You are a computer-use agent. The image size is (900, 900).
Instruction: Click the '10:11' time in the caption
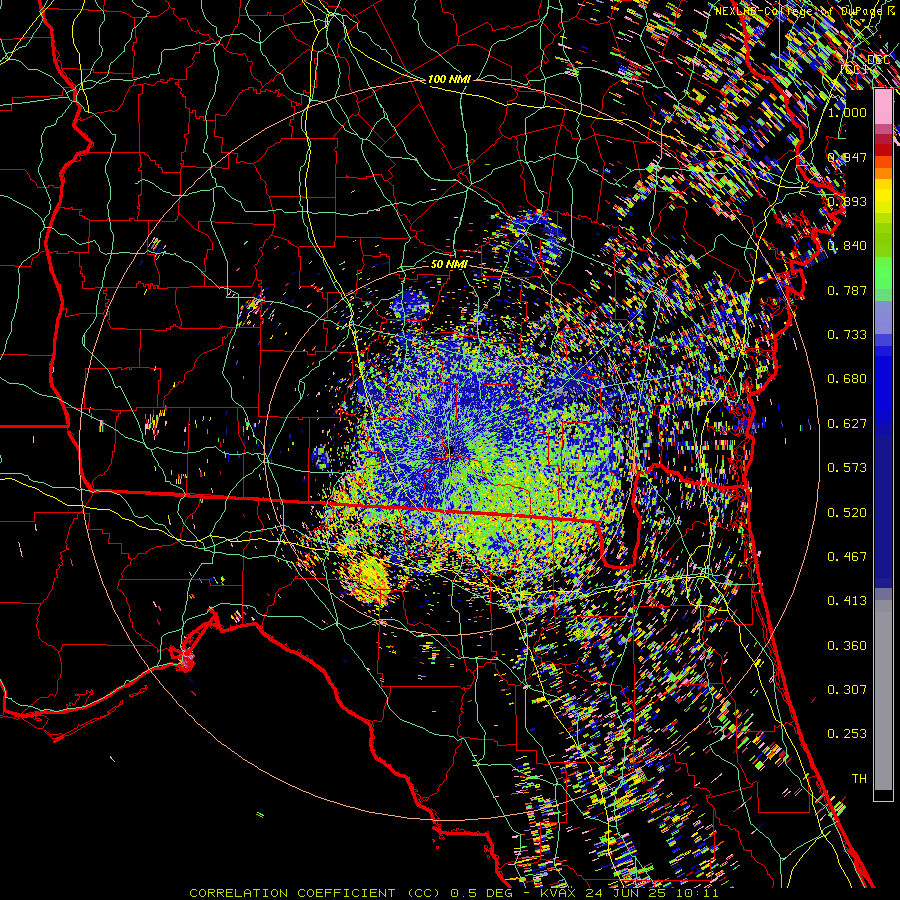[x=697, y=893]
